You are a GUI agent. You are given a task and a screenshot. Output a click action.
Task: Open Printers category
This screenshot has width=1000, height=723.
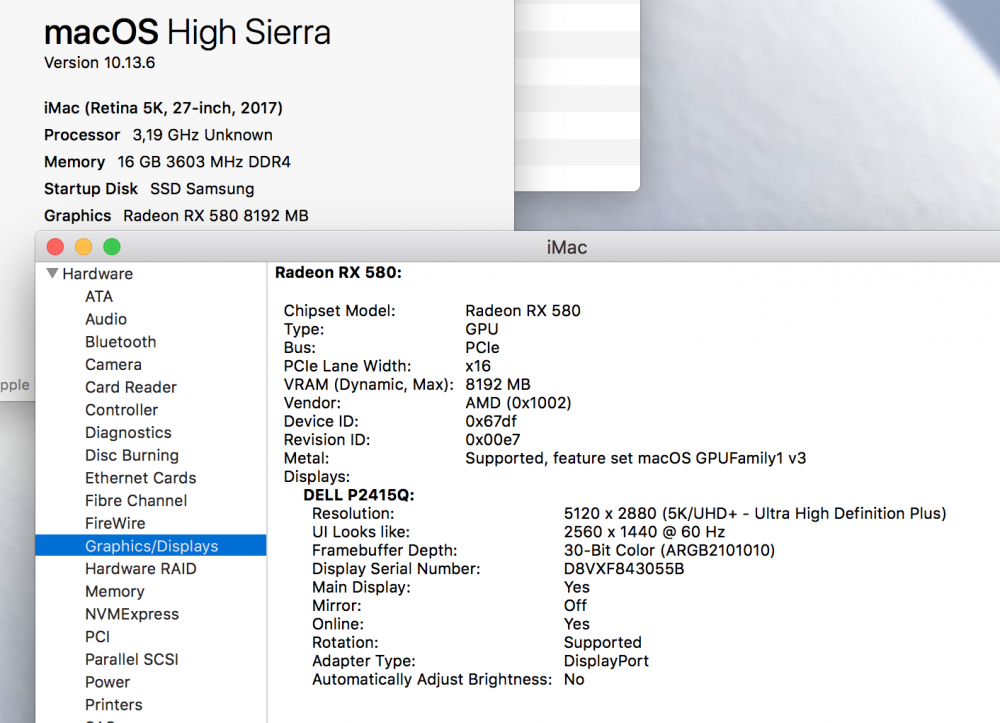[x=114, y=705]
